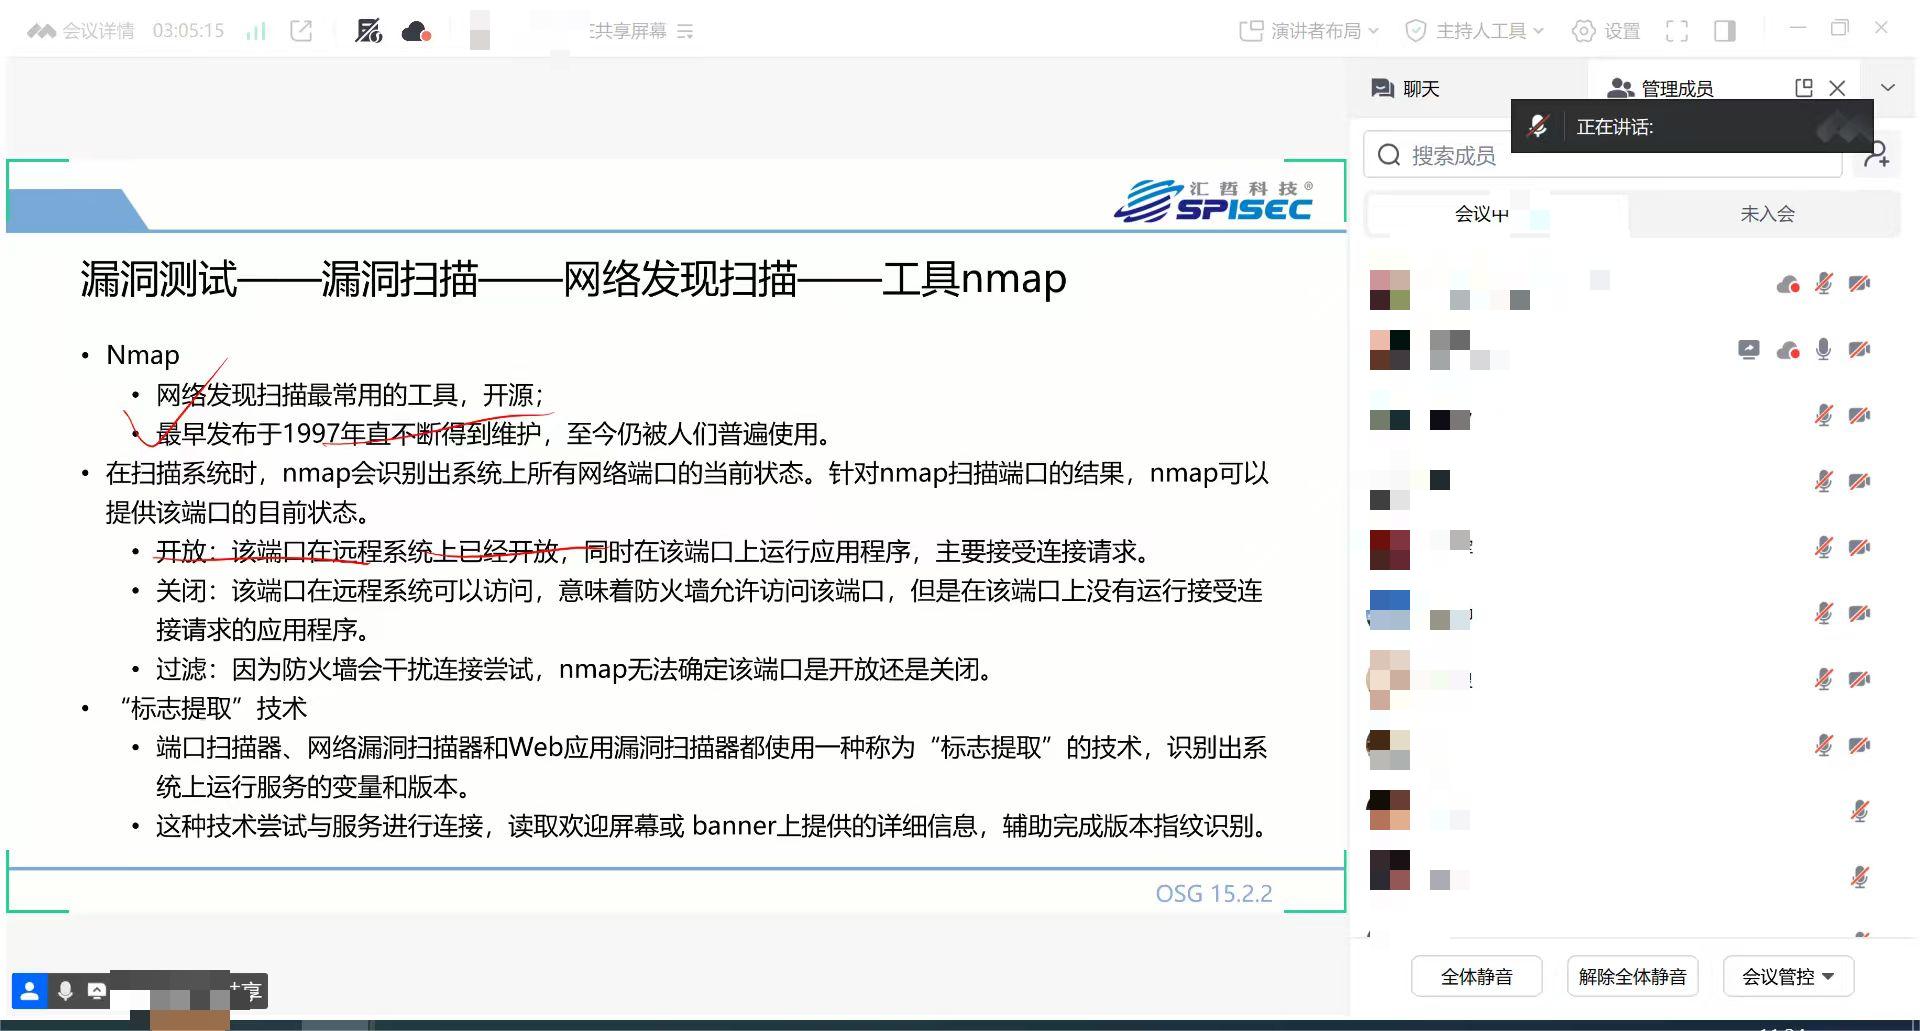Toggle the first participant's muted microphone

click(x=1823, y=284)
